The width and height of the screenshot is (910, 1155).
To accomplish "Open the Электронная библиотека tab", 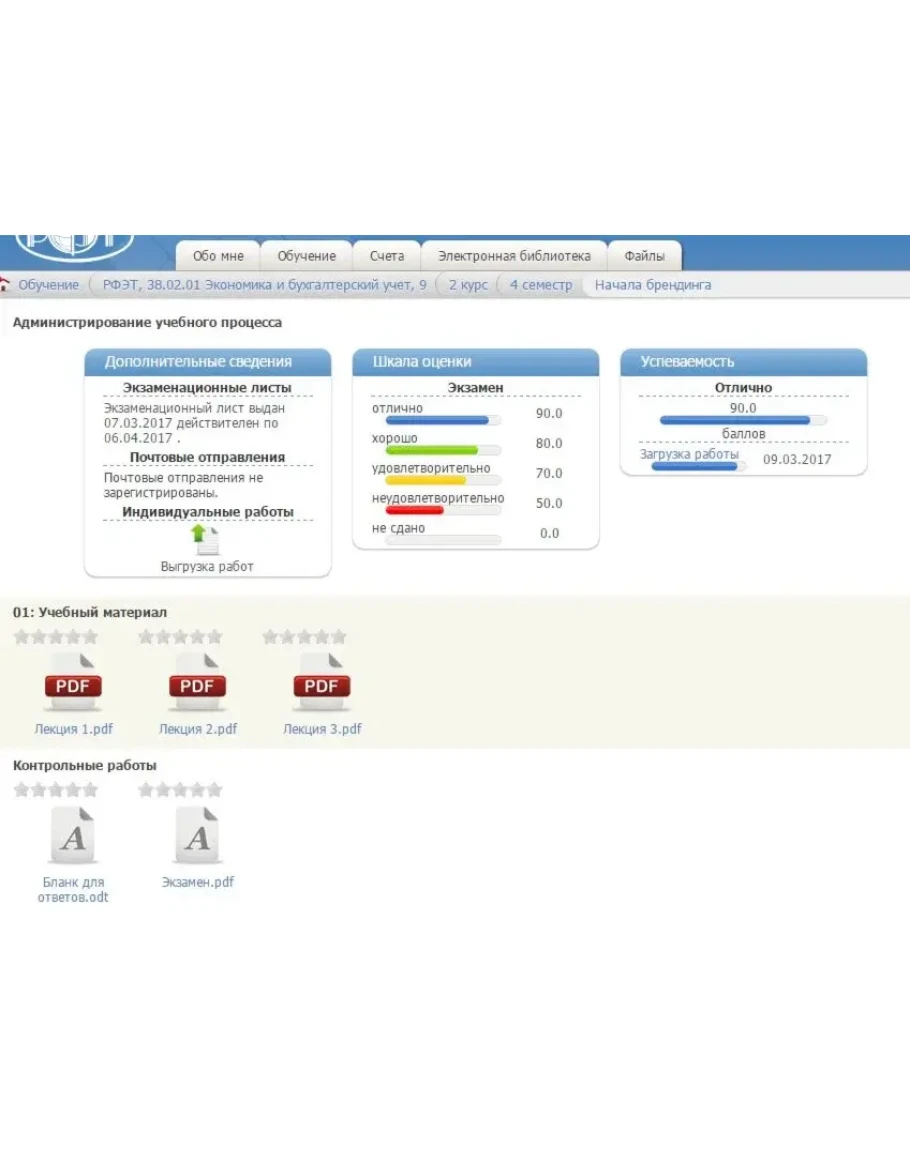I will [x=514, y=256].
